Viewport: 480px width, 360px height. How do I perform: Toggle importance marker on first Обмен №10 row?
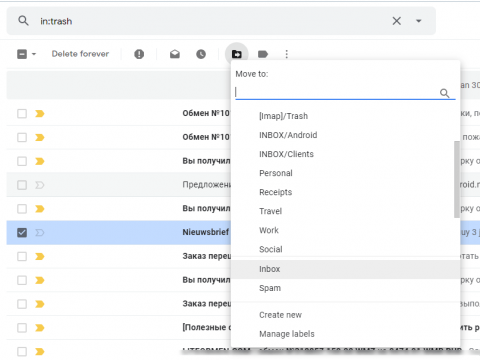(40, 114)
